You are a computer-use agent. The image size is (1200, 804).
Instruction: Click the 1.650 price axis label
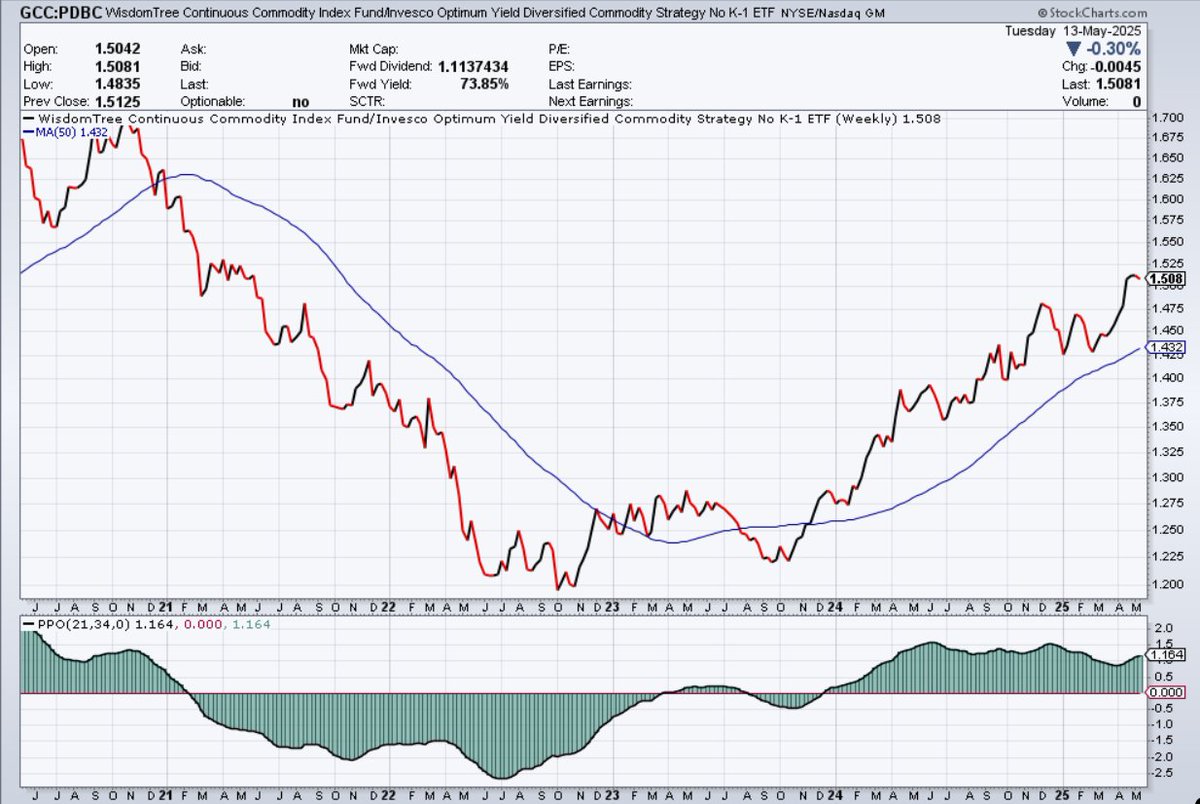click(x=1166, y=158)
